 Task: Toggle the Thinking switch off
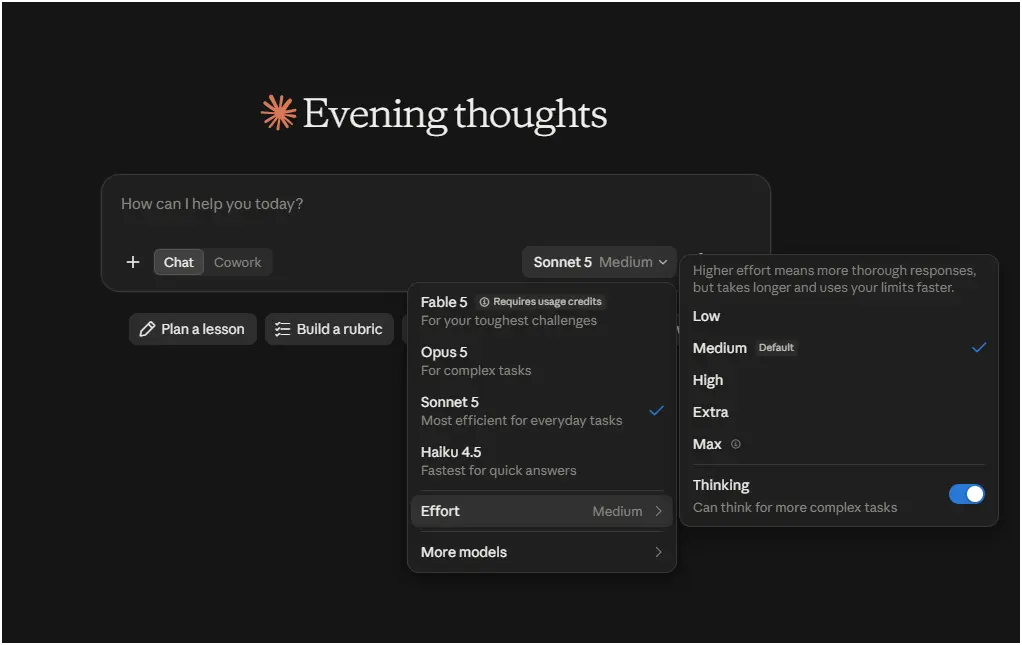tap(967, 494)
